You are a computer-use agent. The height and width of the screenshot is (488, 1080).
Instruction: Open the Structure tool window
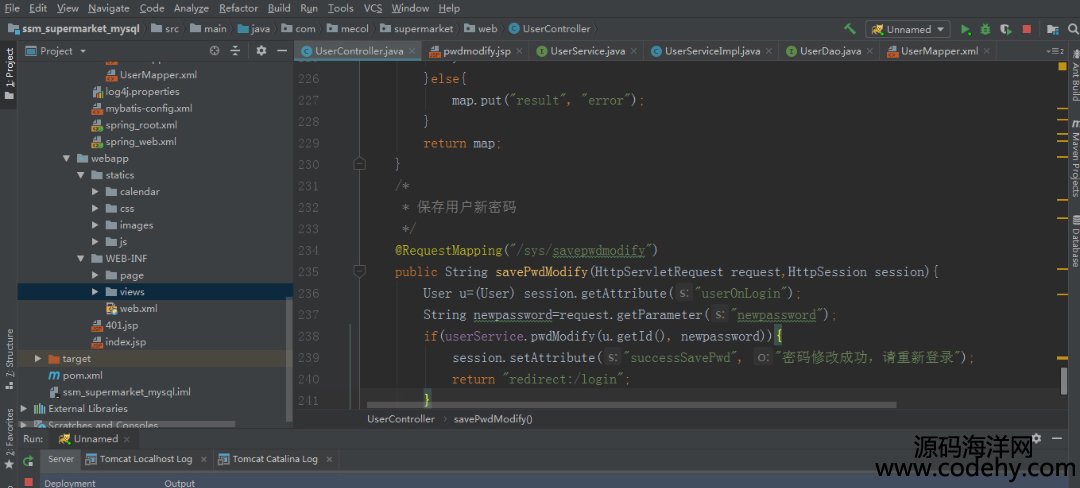click(9, 358)
